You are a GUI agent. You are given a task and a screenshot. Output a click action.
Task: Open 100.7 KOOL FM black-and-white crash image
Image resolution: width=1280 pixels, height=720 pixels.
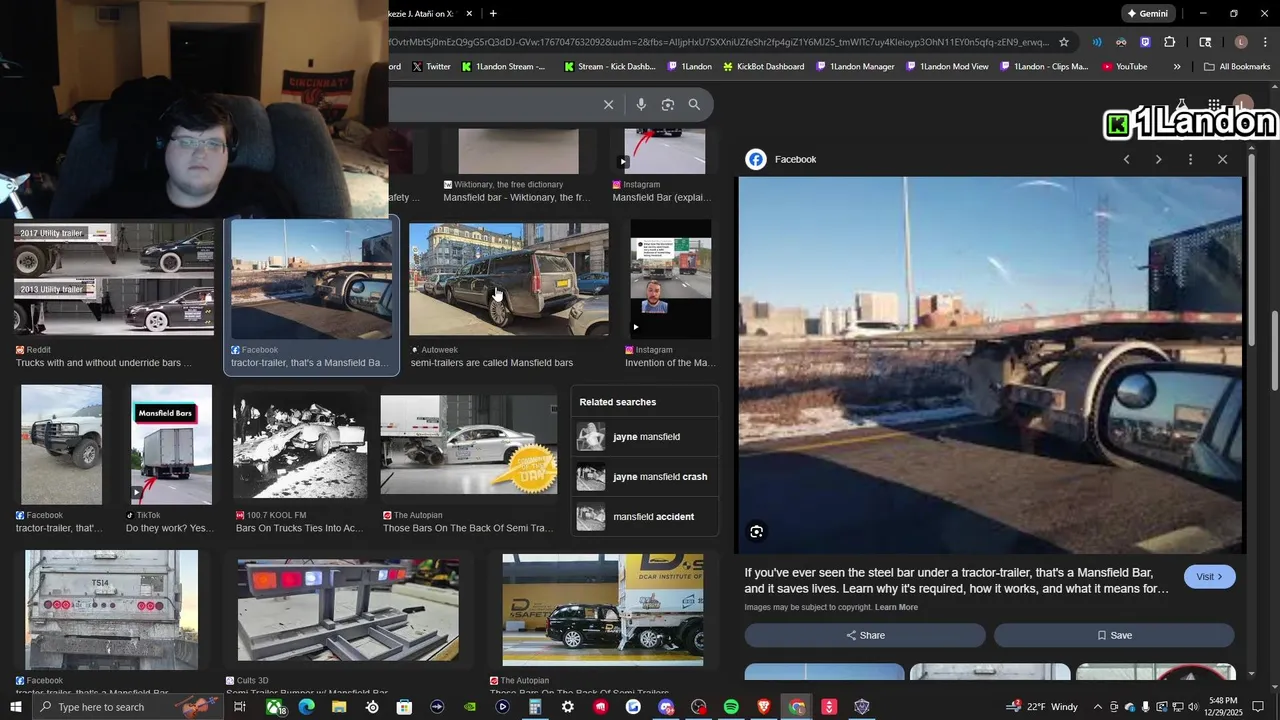coord(300,447)
